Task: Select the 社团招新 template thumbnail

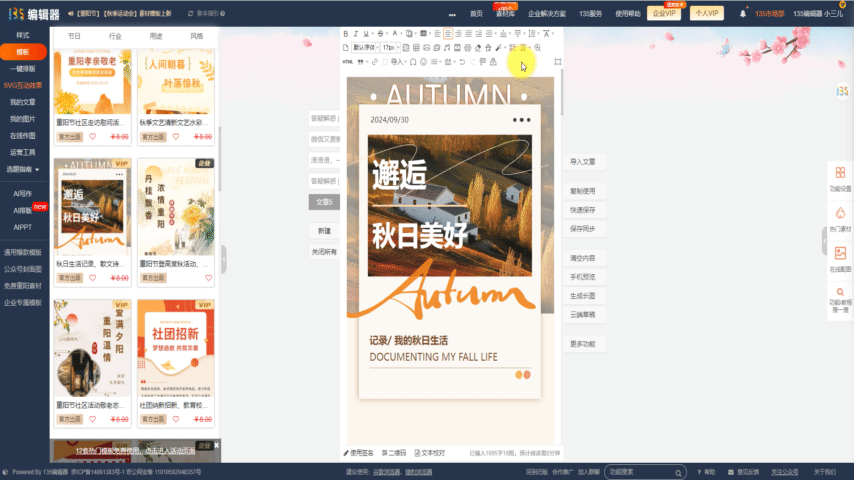Action: point(176,348)
